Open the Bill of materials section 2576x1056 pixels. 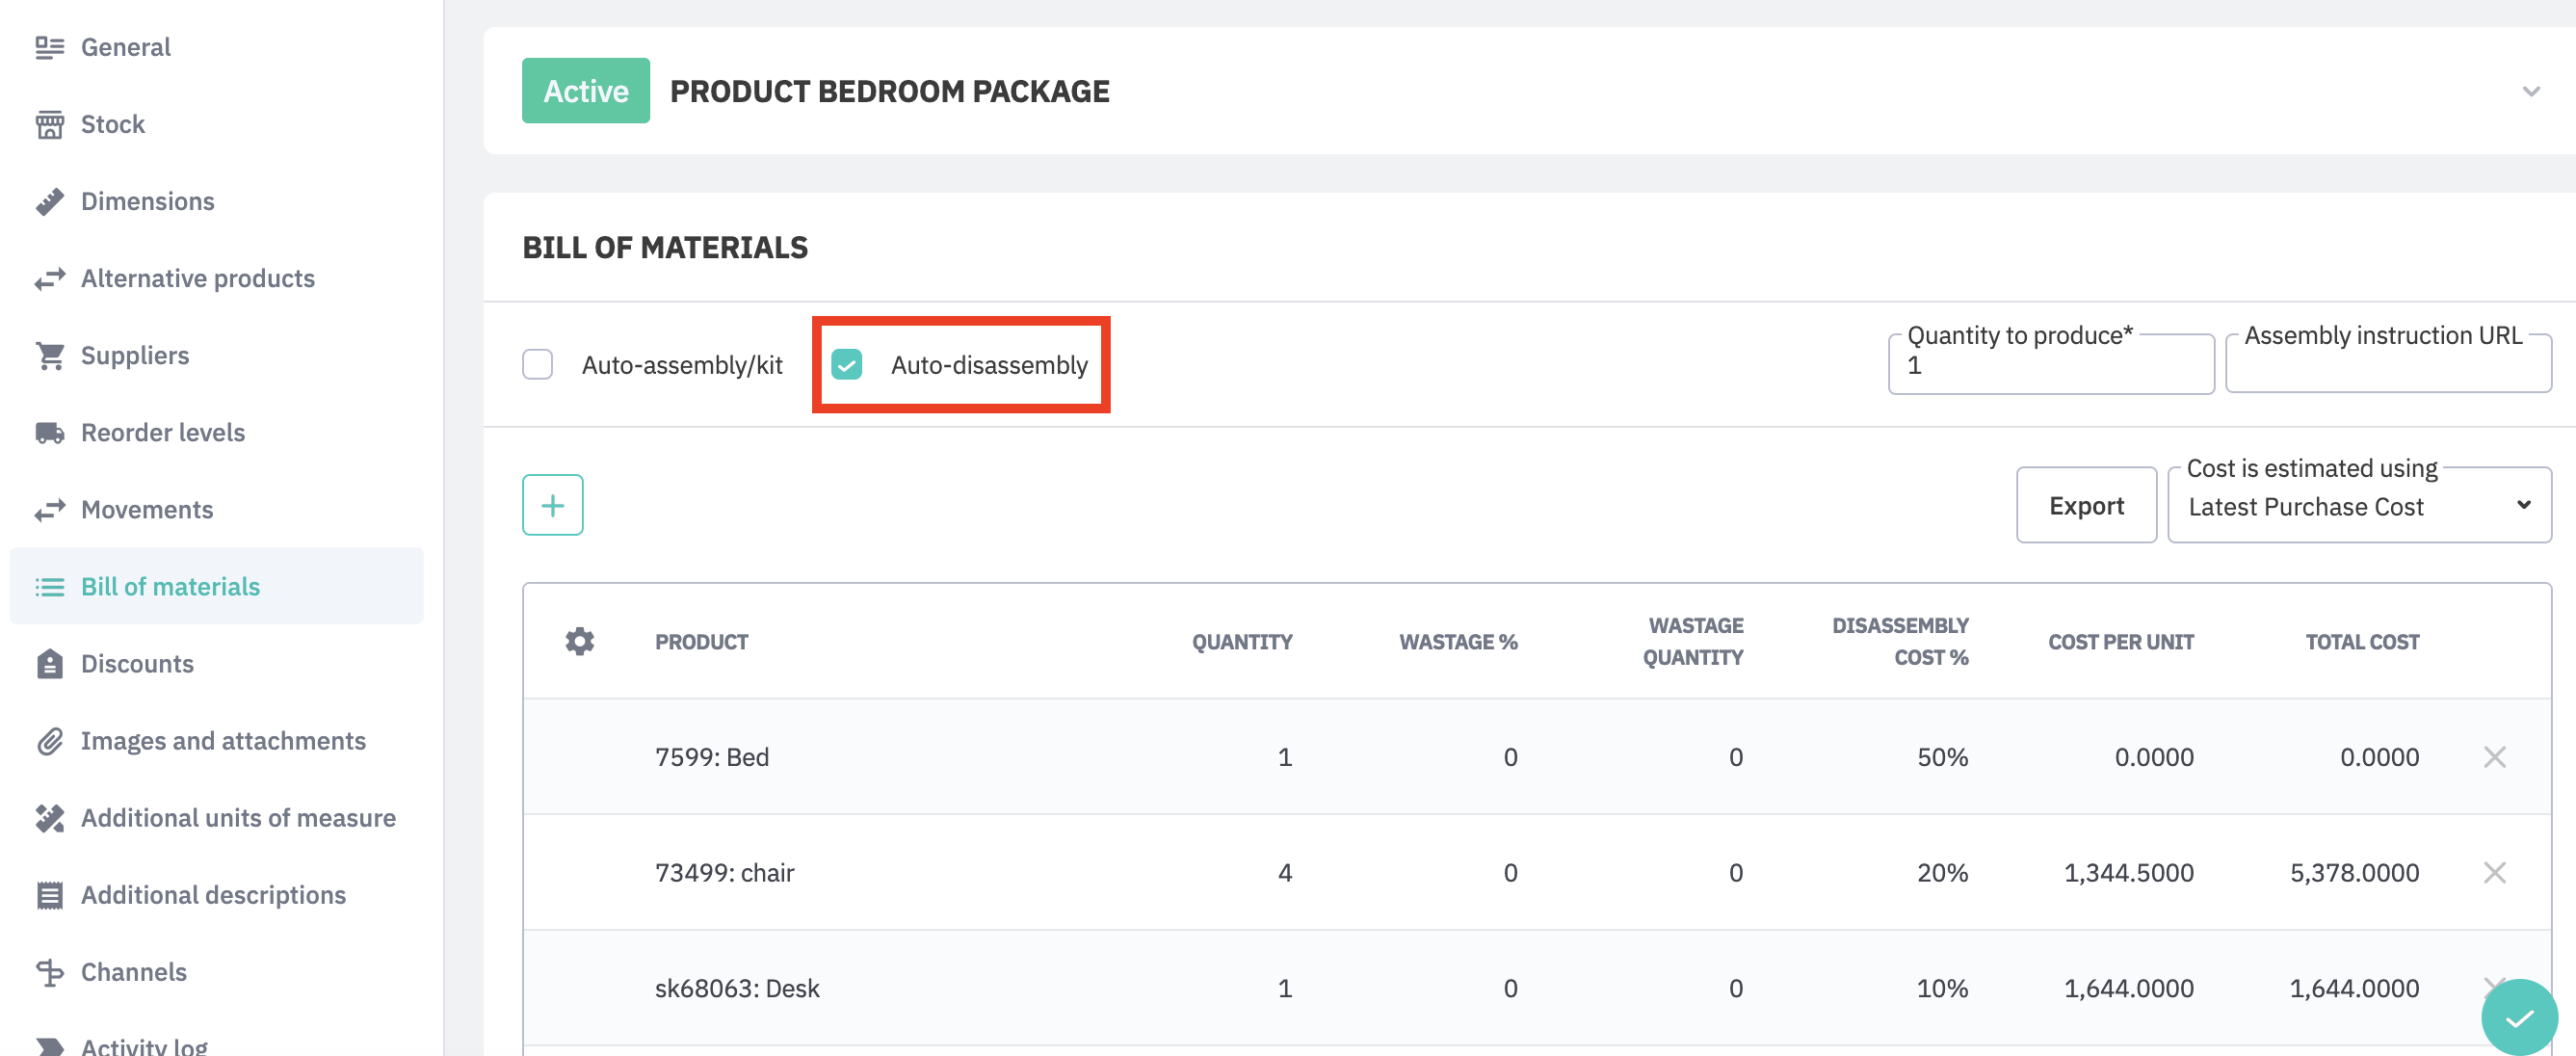click(x=170, y=586)
